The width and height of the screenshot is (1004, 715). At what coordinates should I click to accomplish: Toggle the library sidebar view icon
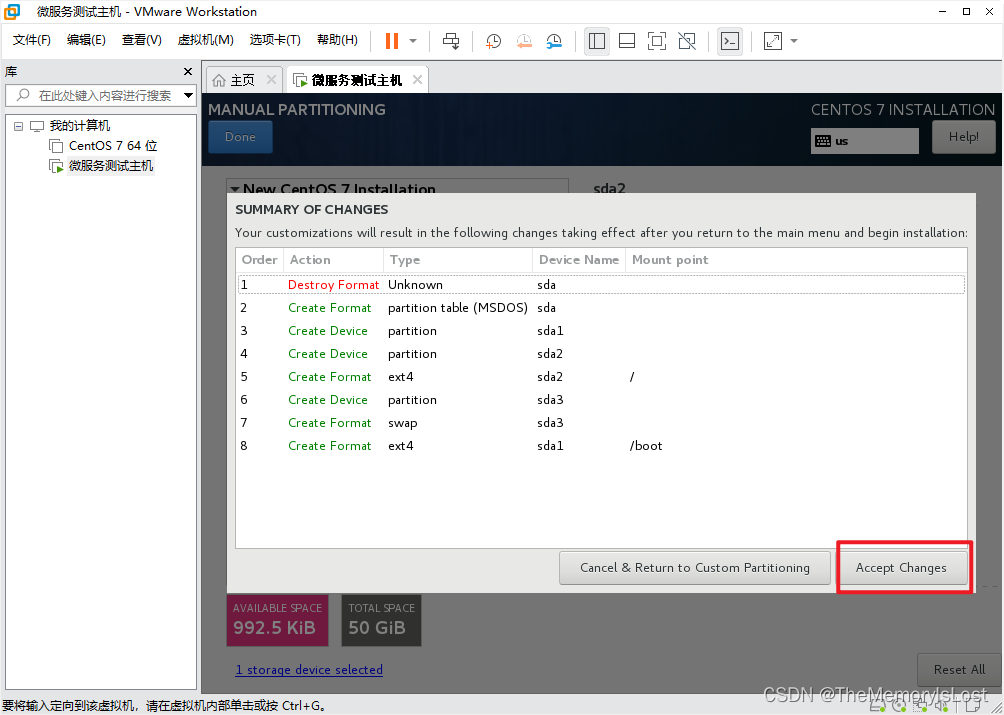tap(597, 41)
